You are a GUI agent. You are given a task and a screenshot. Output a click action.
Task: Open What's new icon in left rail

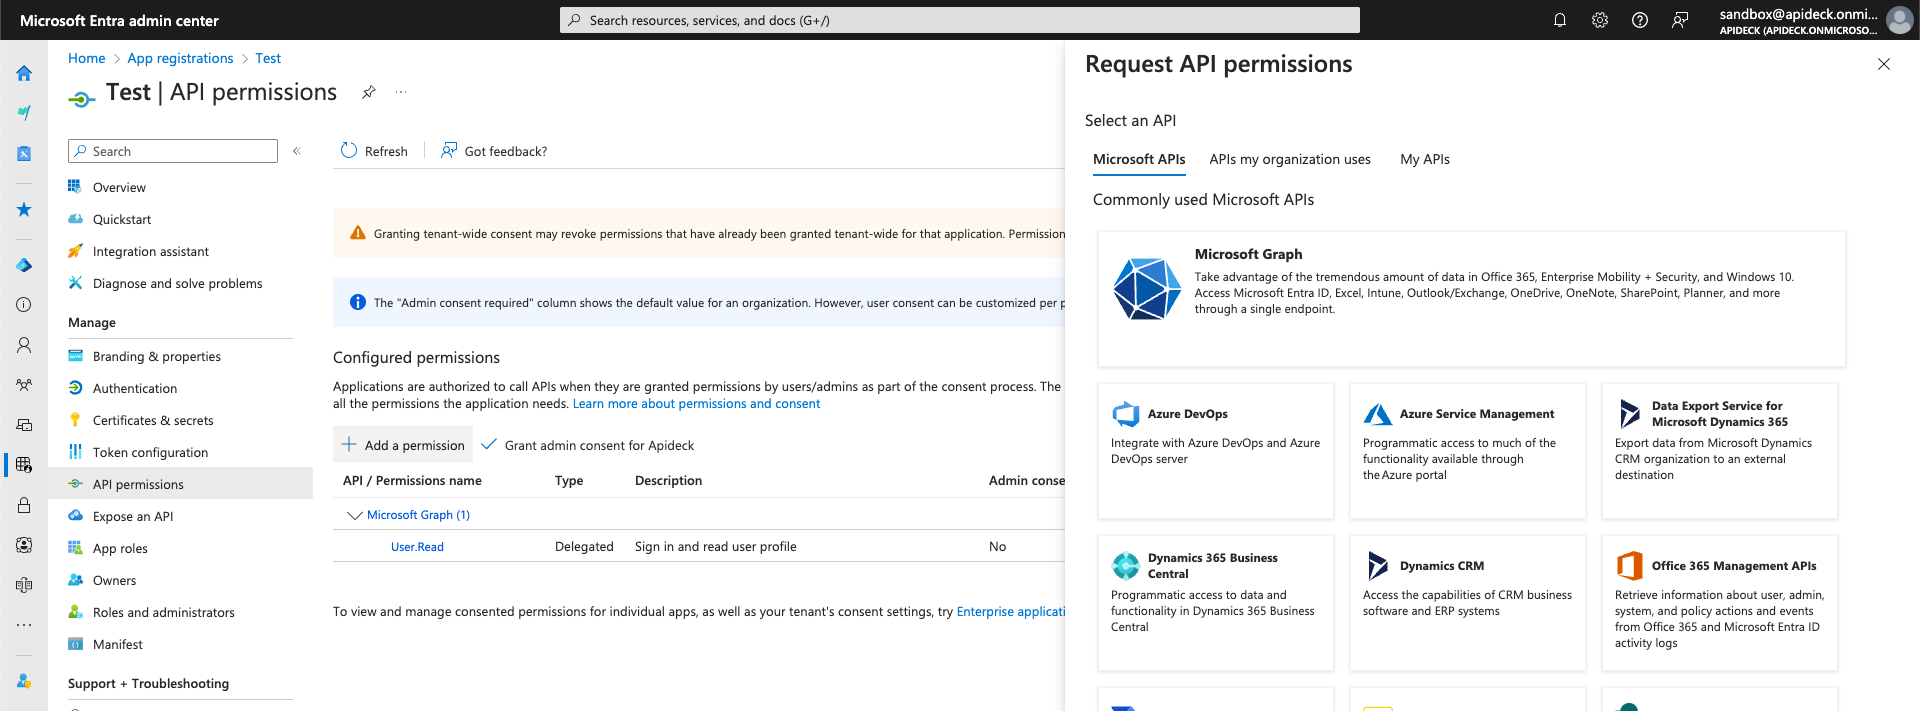point(24,113)
